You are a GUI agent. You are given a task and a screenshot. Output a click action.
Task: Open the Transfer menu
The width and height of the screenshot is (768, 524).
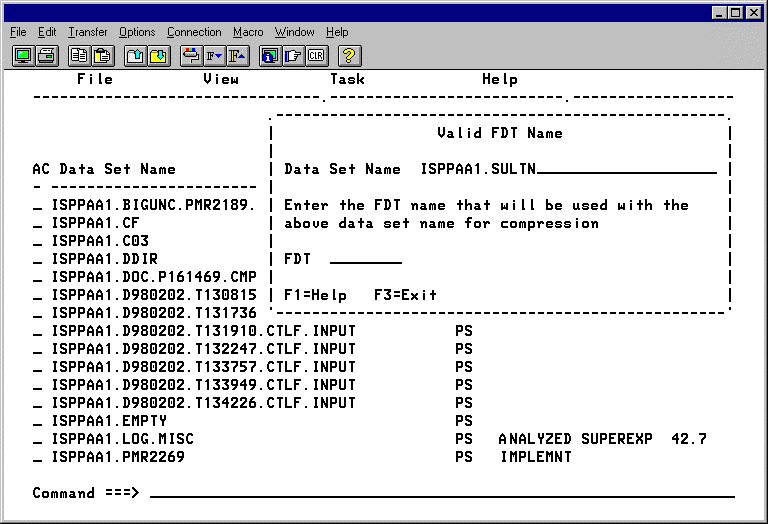point(87,32)
